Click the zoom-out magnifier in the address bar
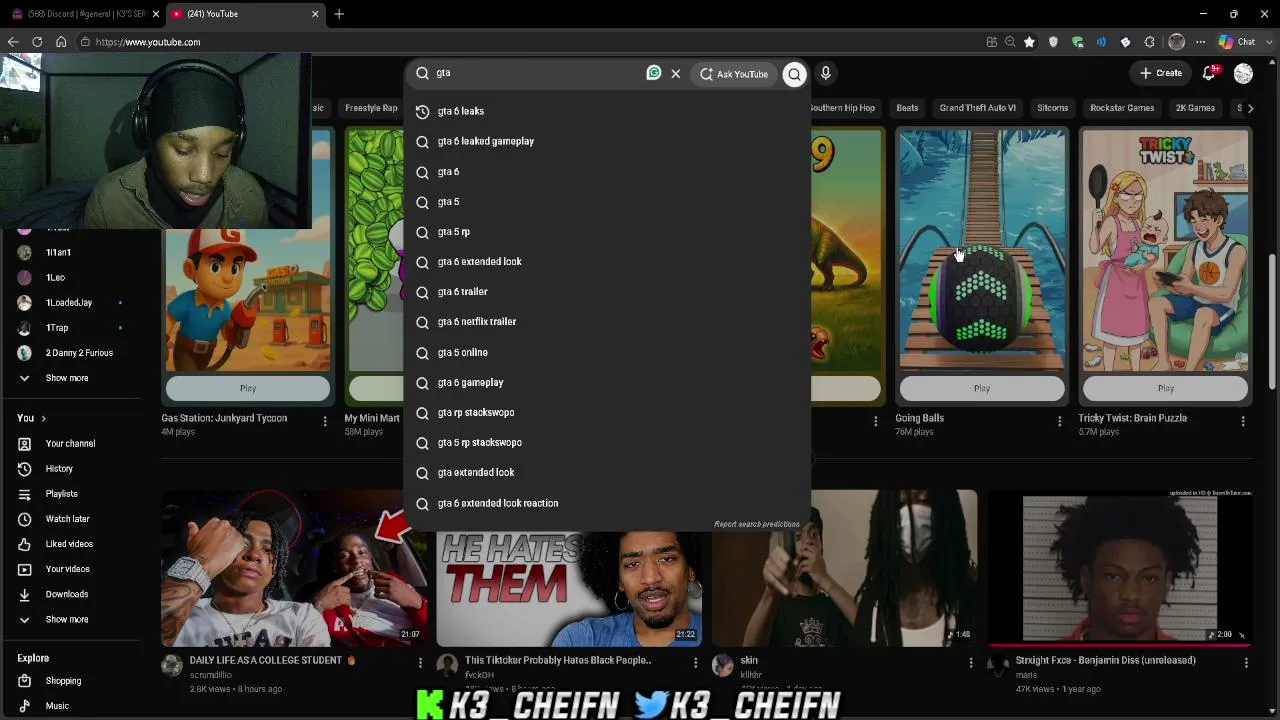Viewport: 1280px width, 720px height. 1010,42
